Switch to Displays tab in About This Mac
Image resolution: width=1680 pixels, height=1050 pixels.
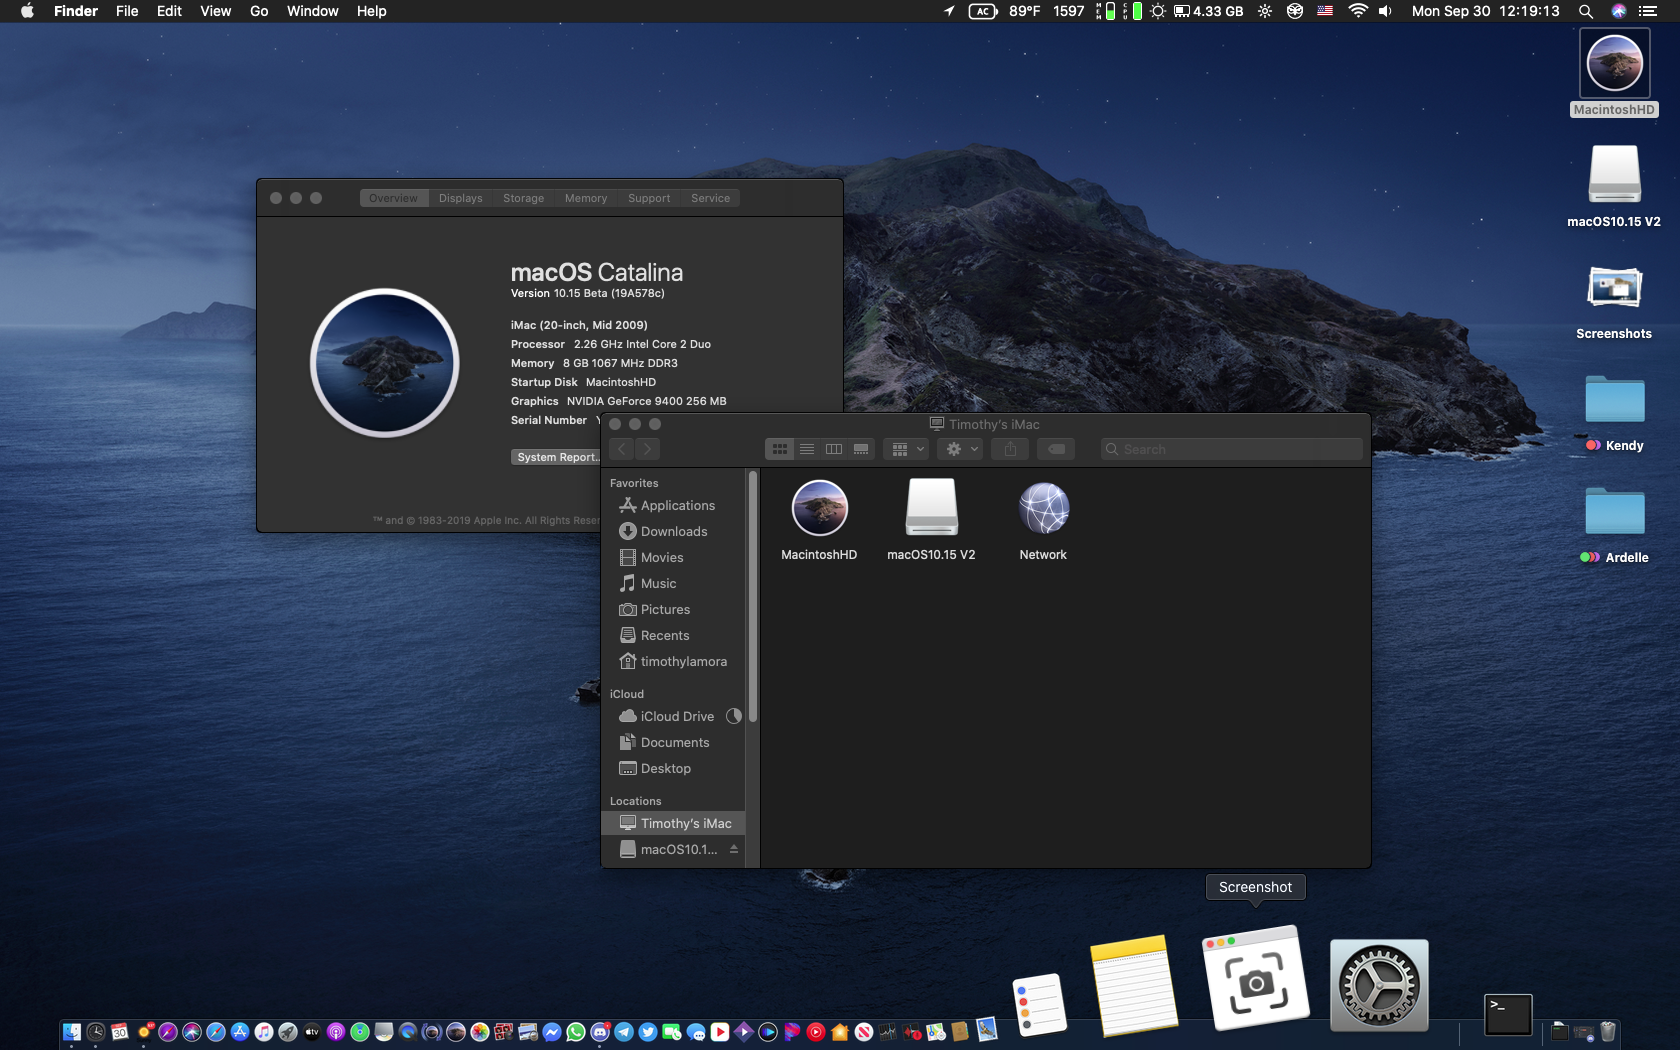461,198
